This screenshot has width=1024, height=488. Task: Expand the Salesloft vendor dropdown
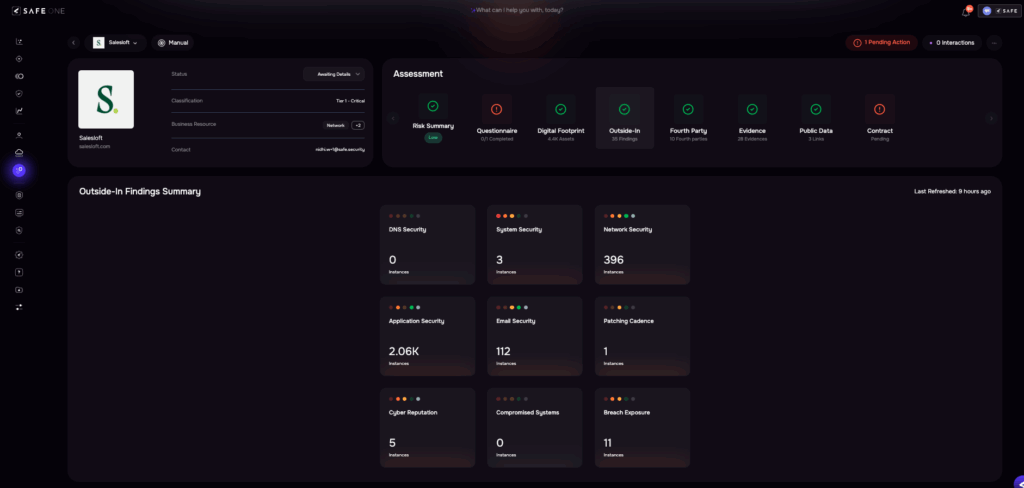pyautogui.click(x=116, y=42)
